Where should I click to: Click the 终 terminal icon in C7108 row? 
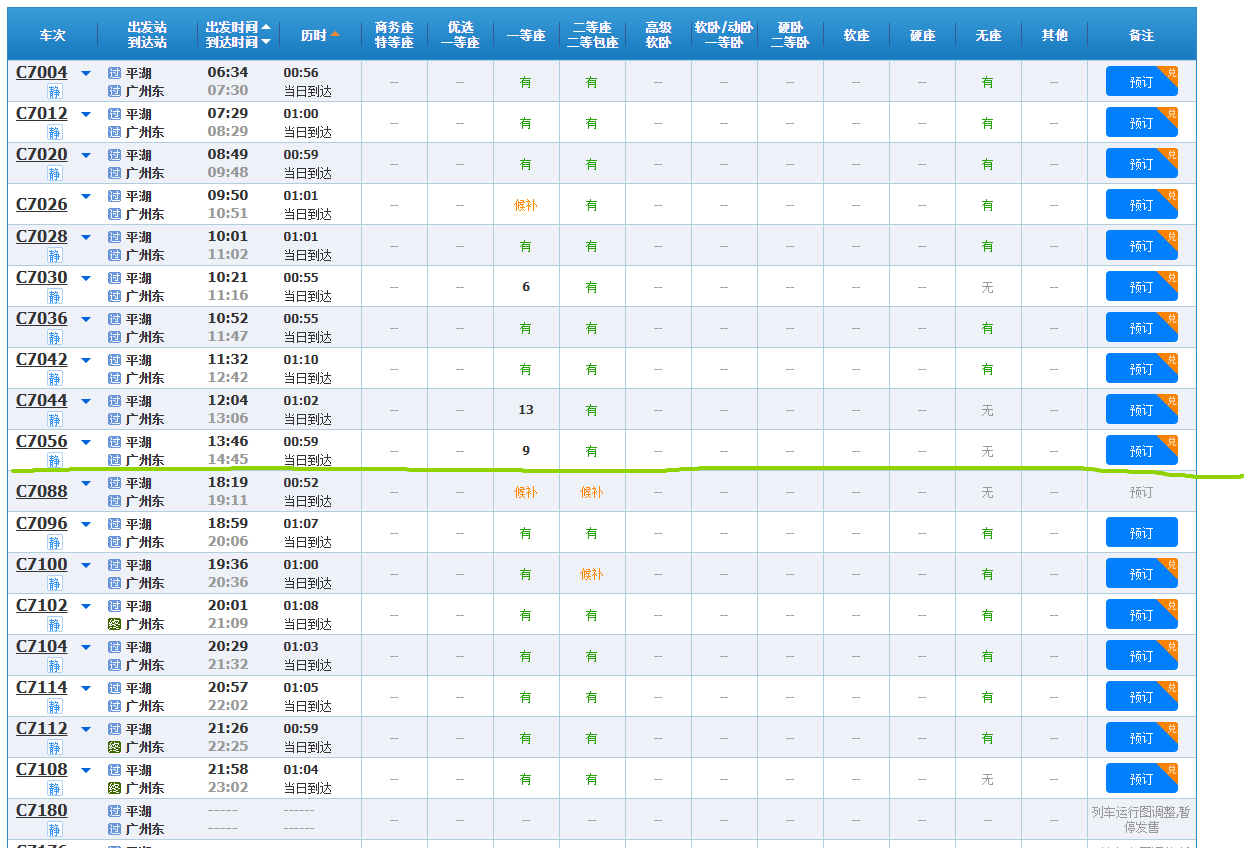[x=114, y=788]
